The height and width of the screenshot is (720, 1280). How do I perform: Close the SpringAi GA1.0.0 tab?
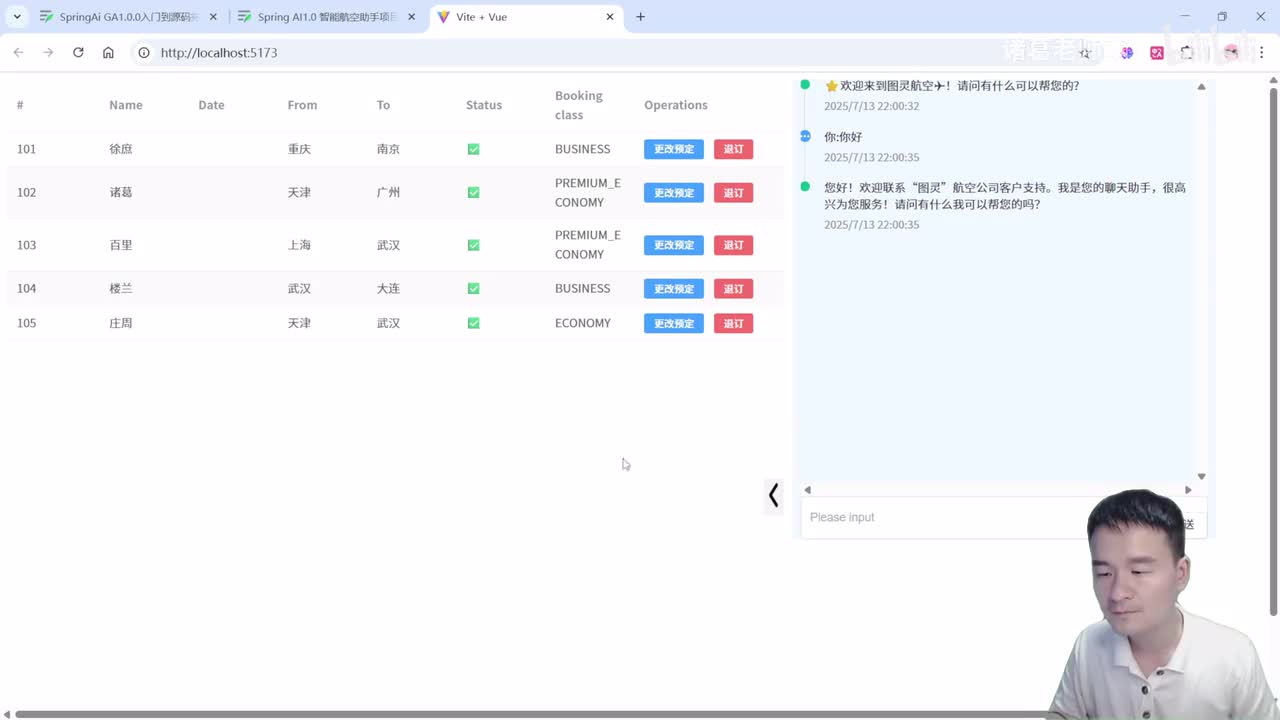tap(213, 17)
